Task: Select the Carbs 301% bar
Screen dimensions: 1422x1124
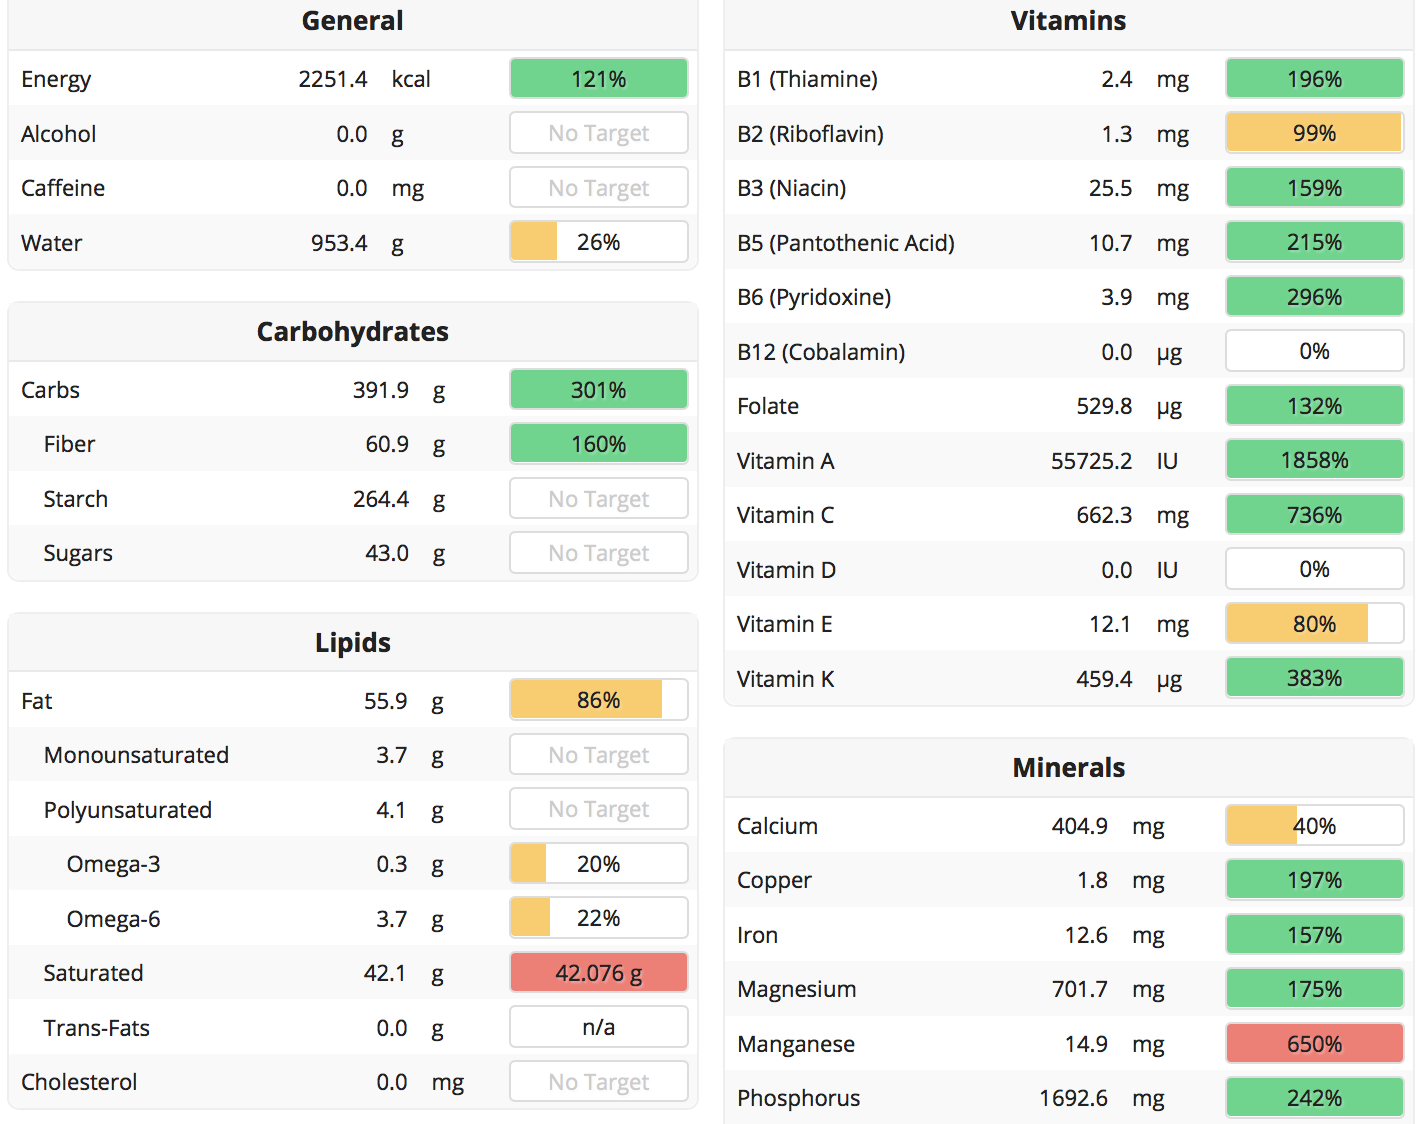Action: point(598,390)
